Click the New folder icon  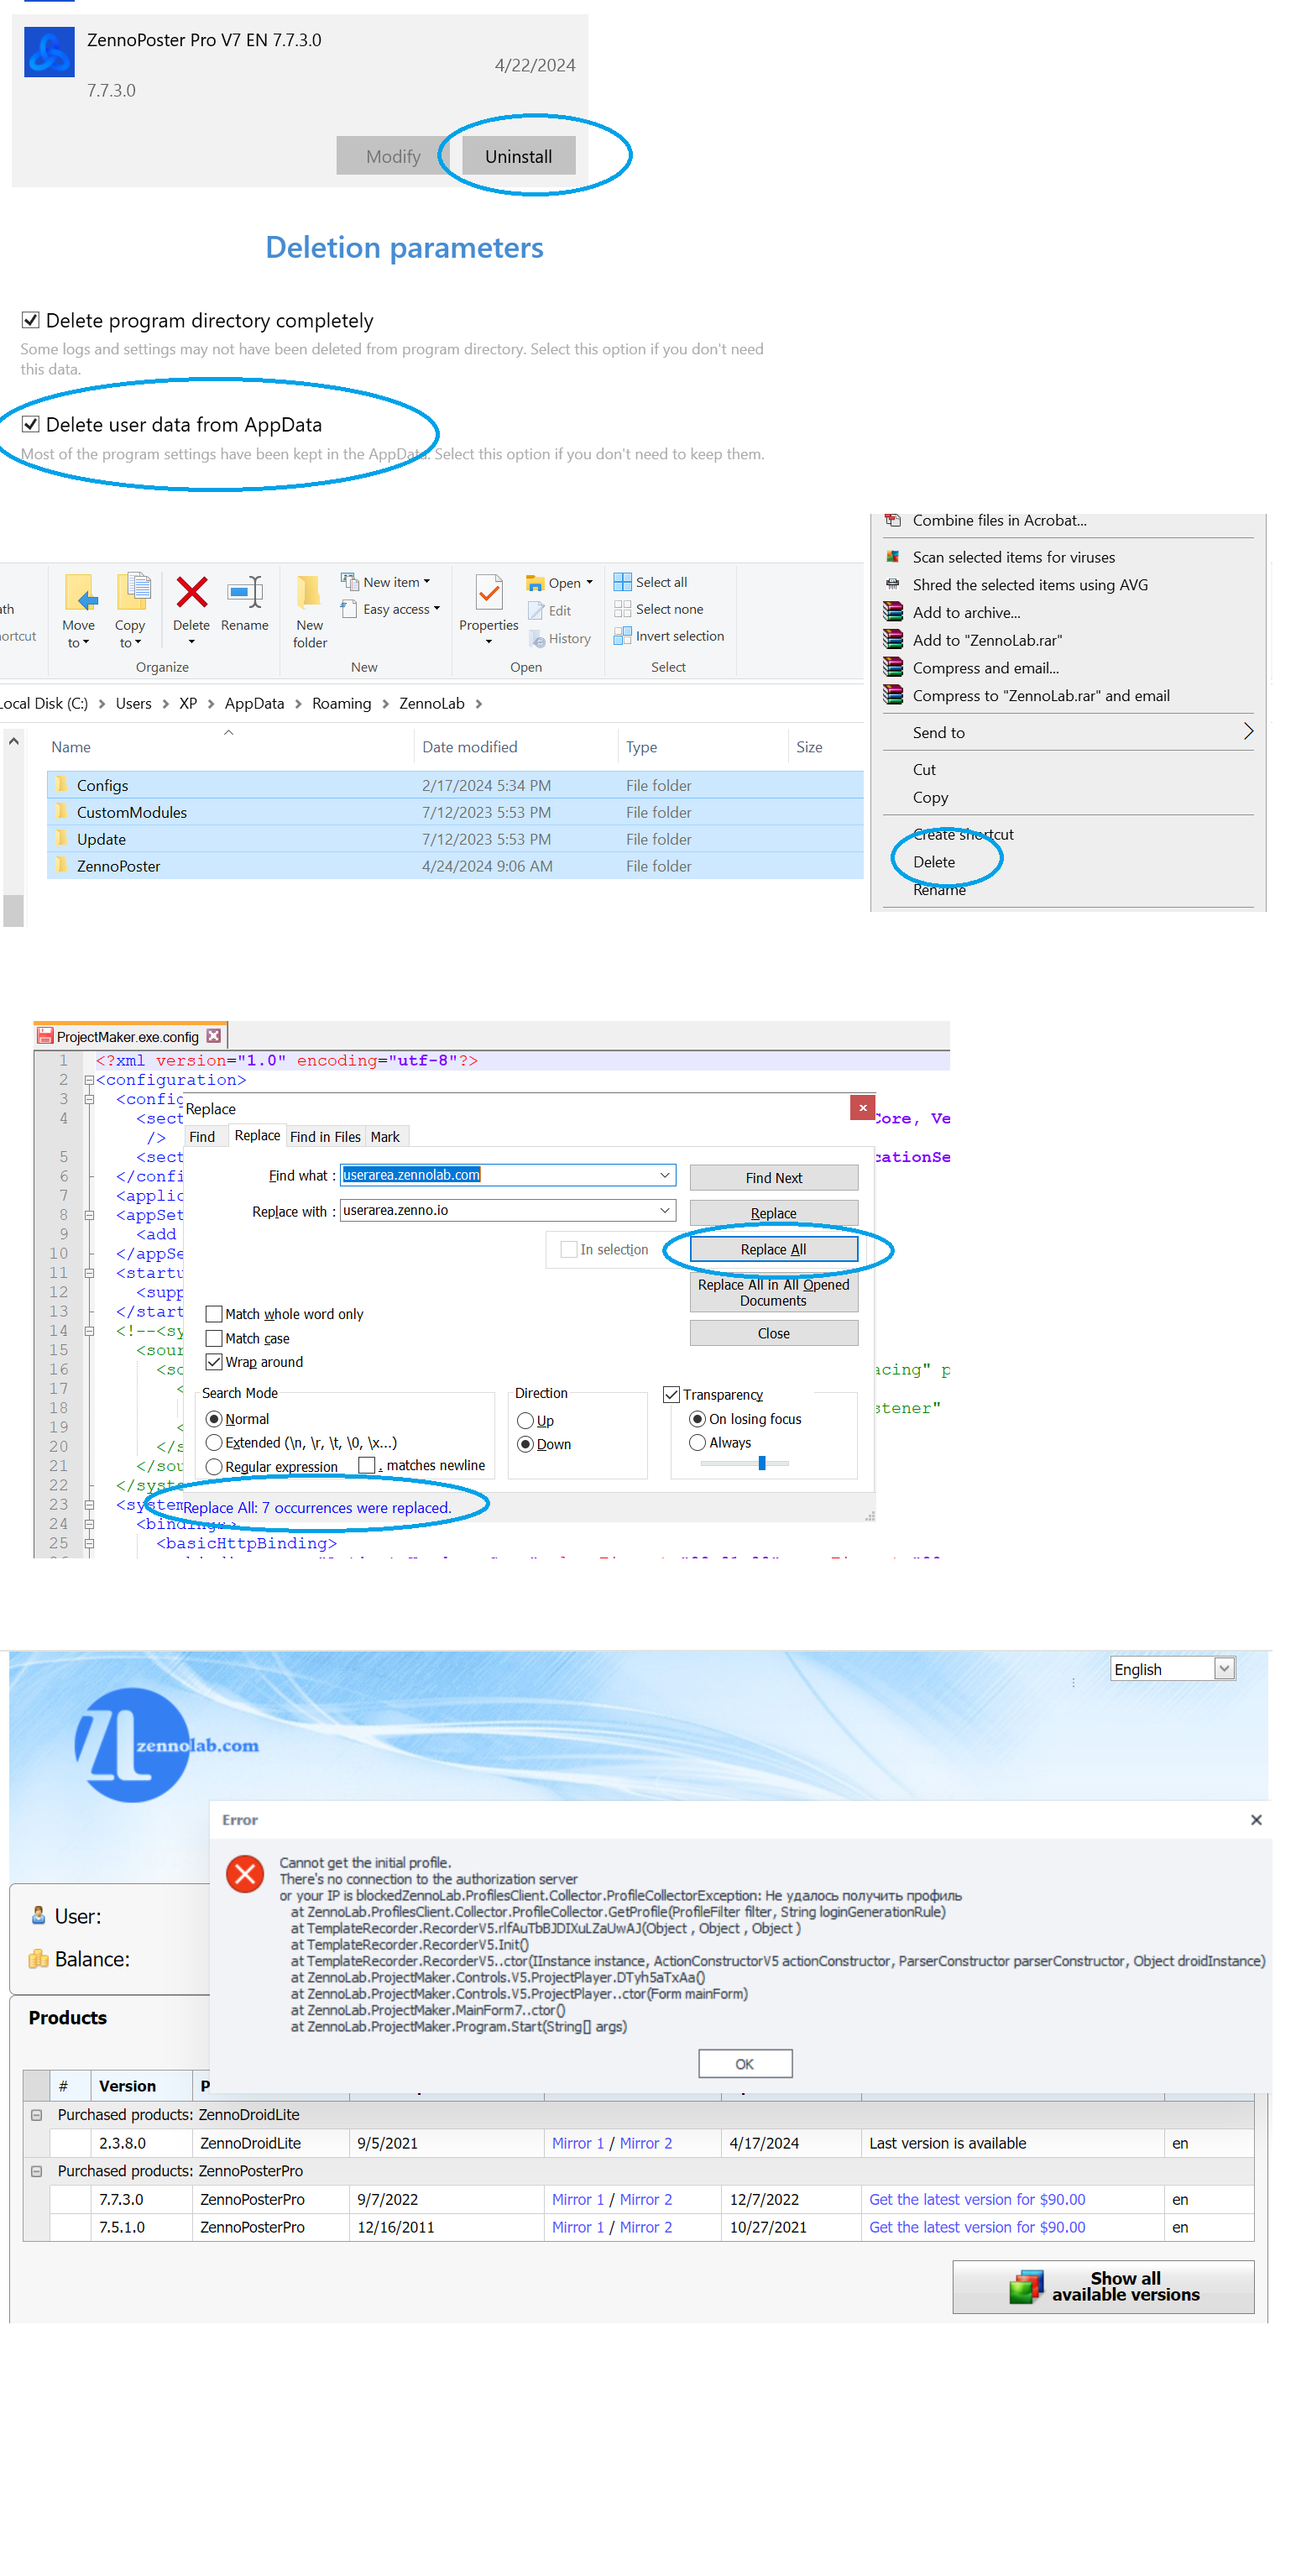click(309, 592)
